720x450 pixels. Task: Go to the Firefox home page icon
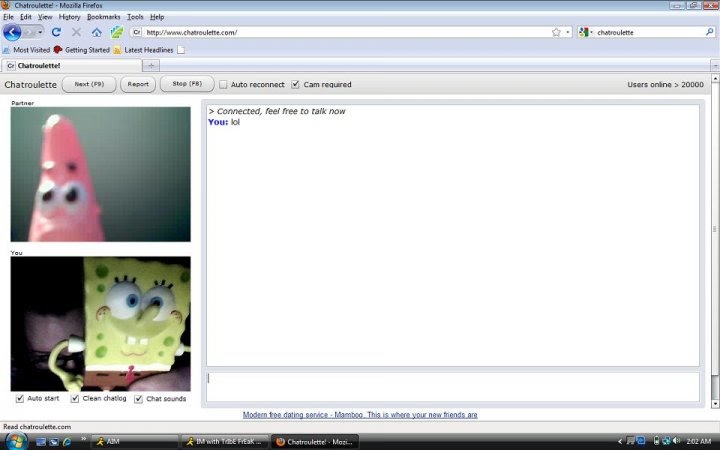point(96,32)
